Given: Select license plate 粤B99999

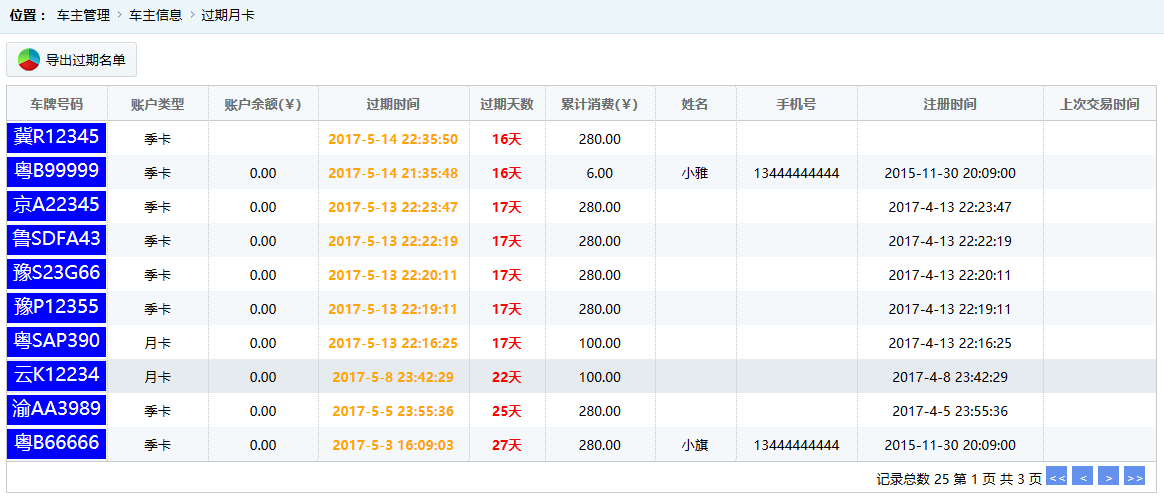Looking at the screenshot, I should 56,172.
